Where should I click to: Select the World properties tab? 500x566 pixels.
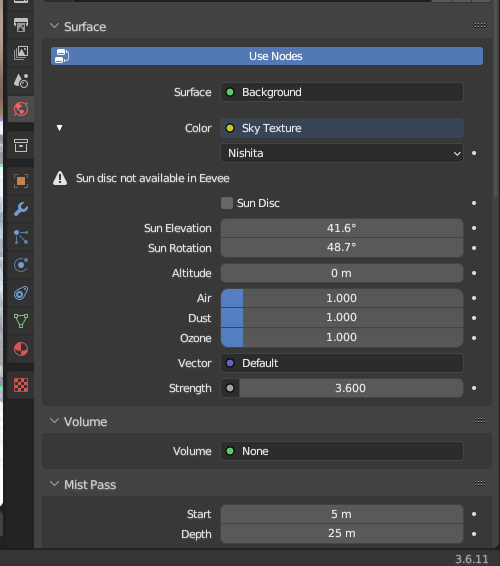click(21, 109)
